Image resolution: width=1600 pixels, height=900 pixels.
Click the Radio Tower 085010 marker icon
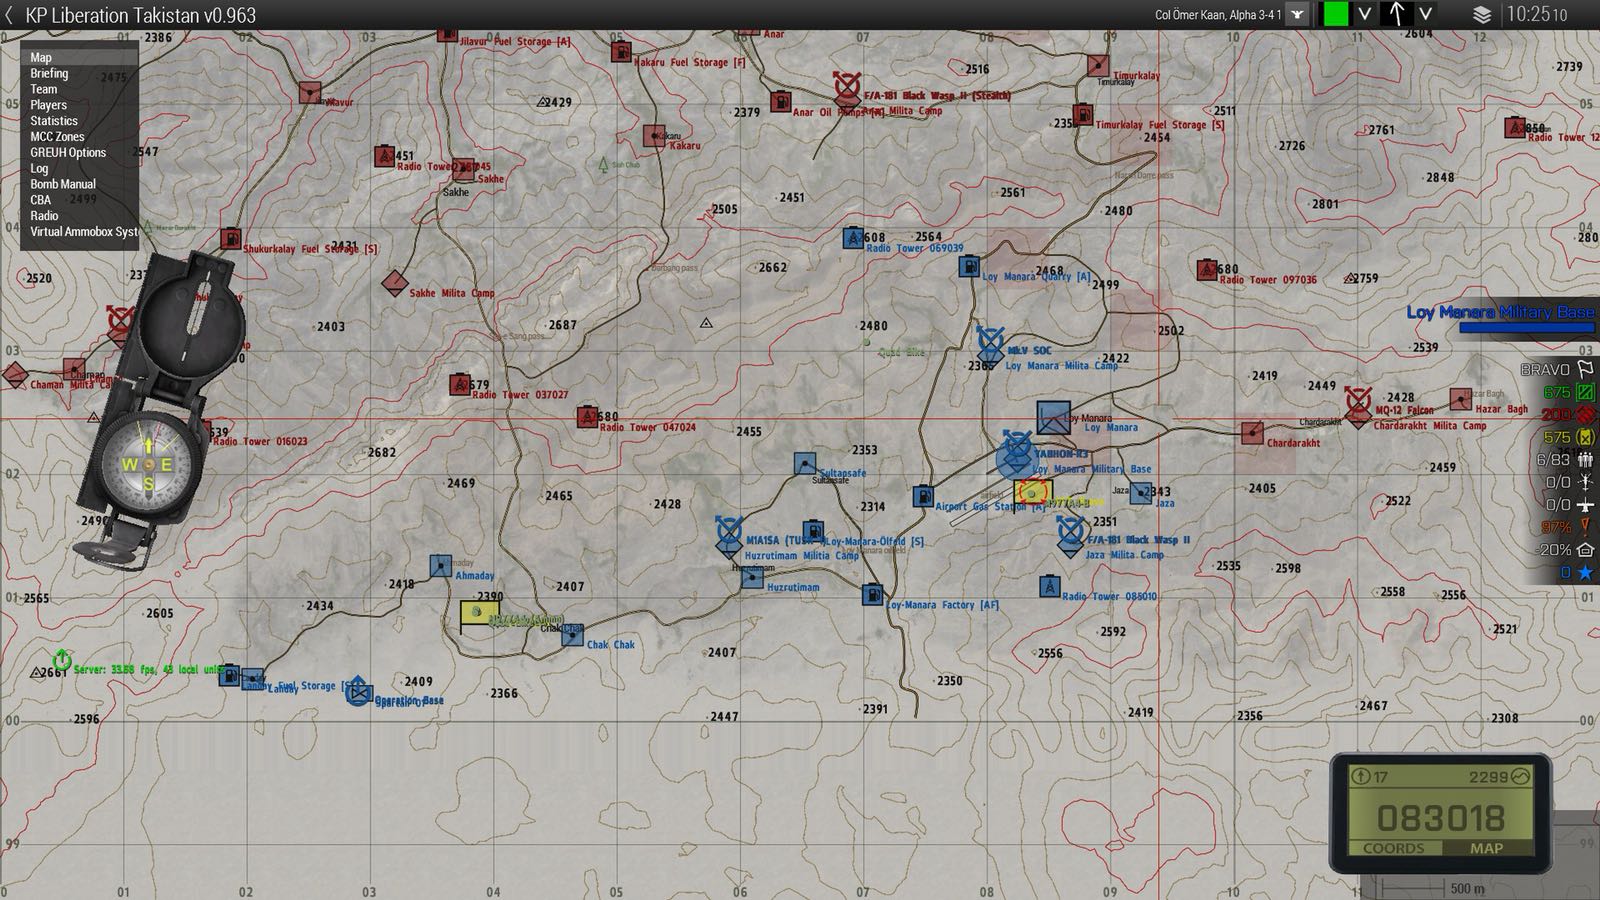(x=1049, y=586)
